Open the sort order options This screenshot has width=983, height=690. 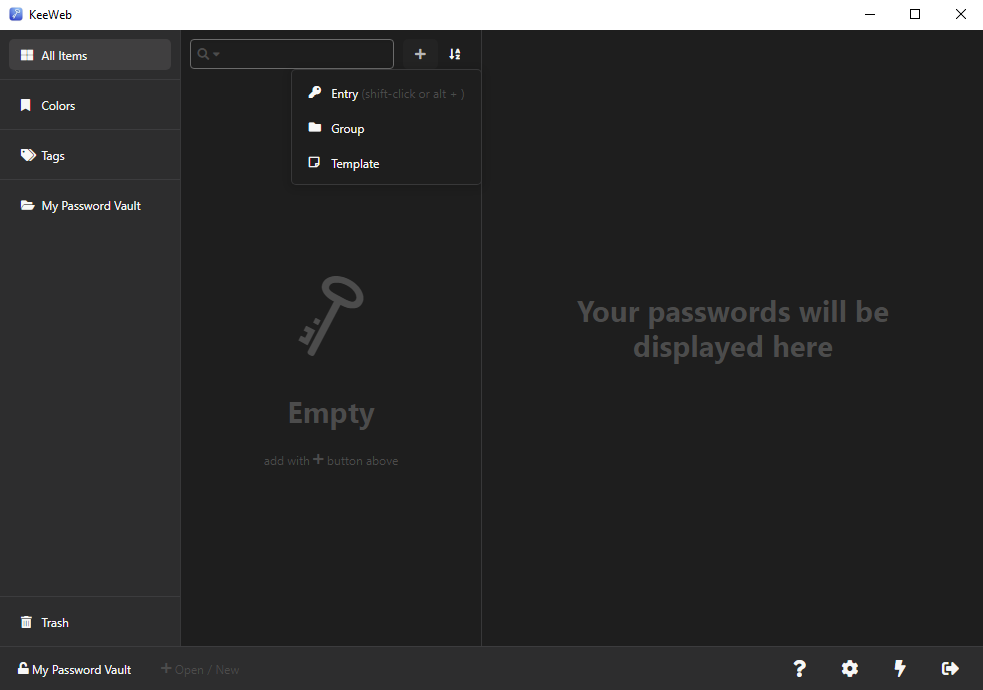[455, 53]
